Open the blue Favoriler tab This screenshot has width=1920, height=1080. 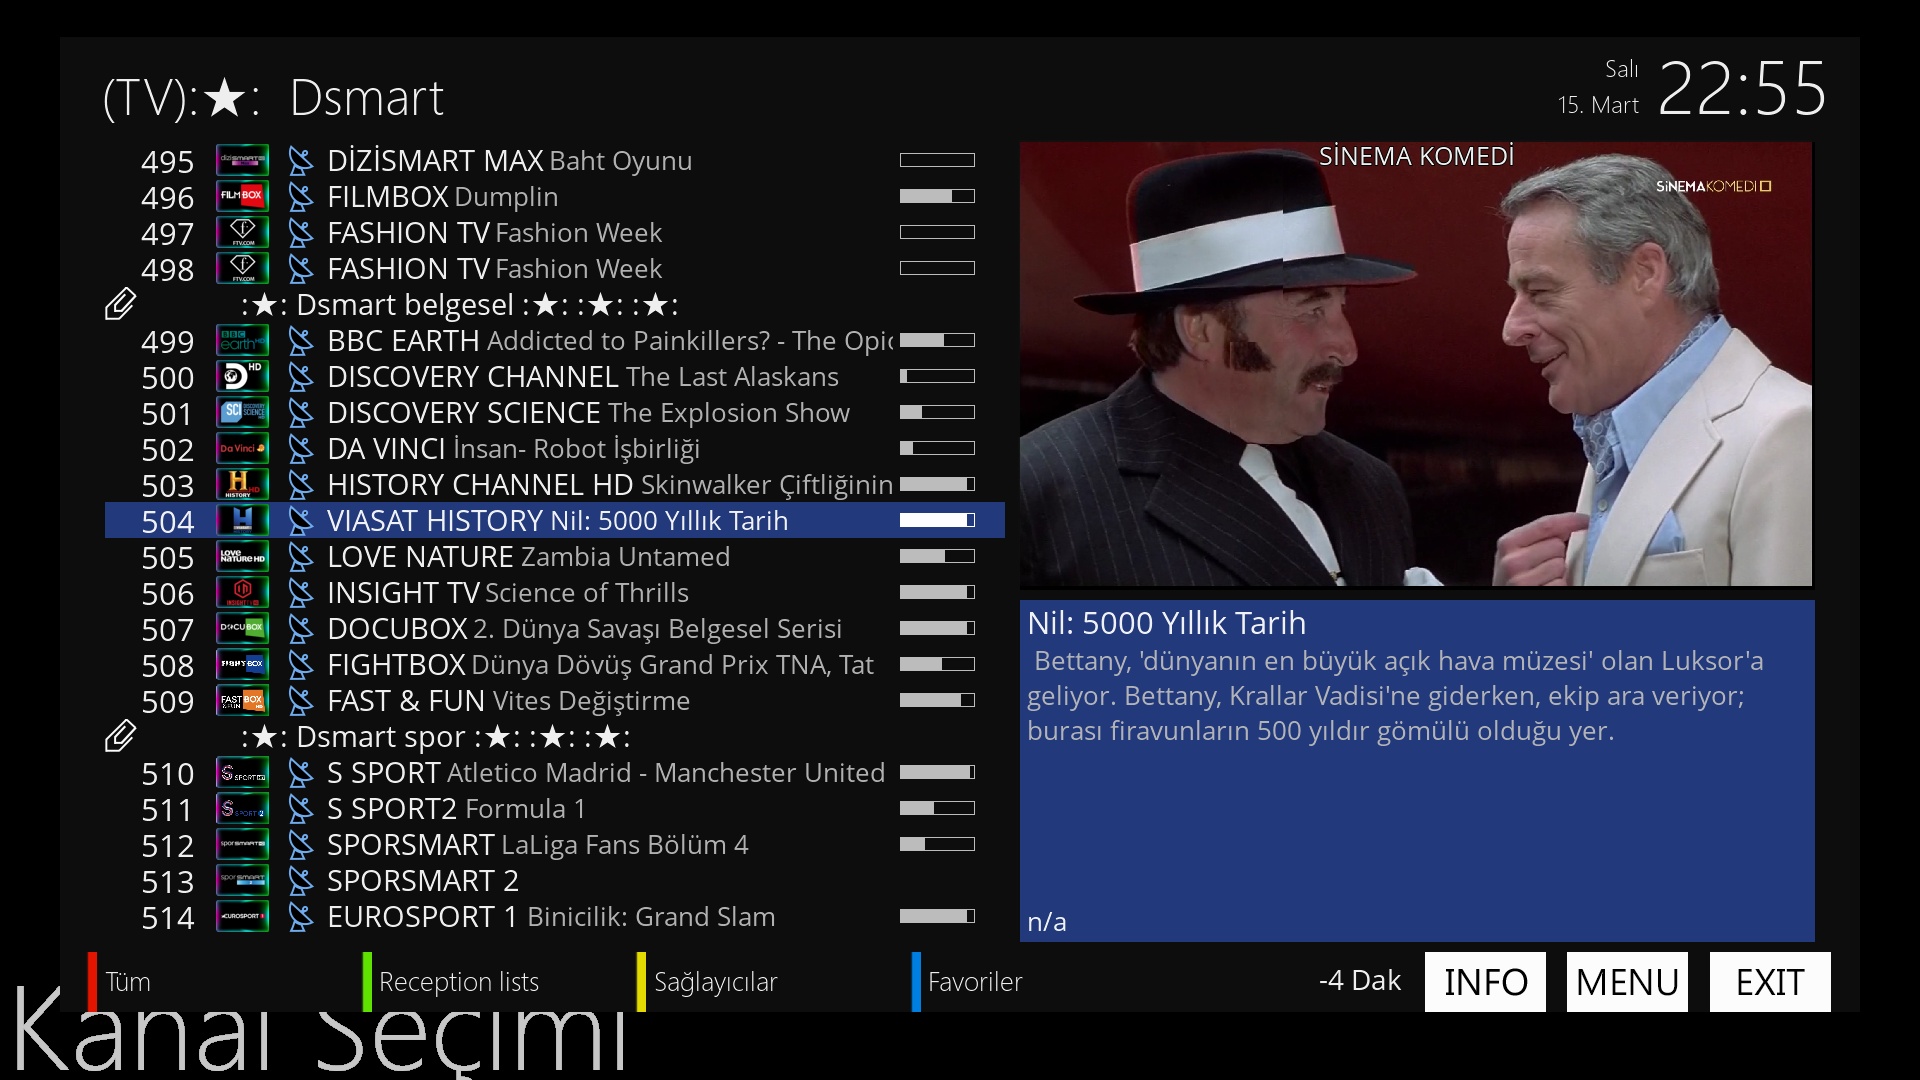pyautogui.click(x=967, y=982)
